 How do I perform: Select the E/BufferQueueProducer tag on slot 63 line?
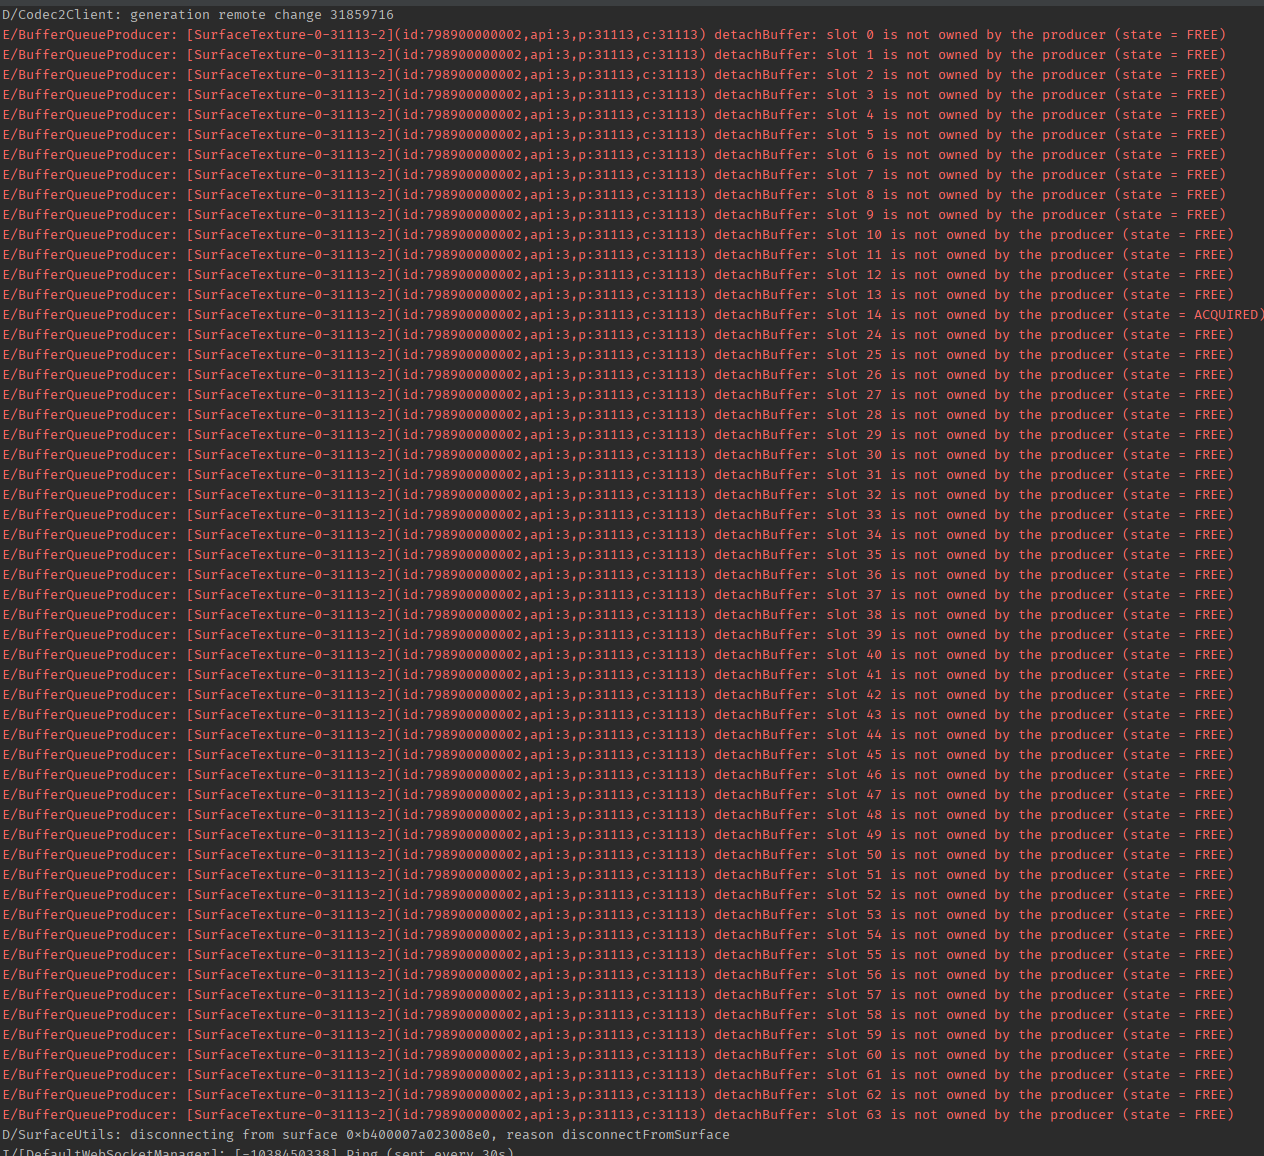[88, 1114]
